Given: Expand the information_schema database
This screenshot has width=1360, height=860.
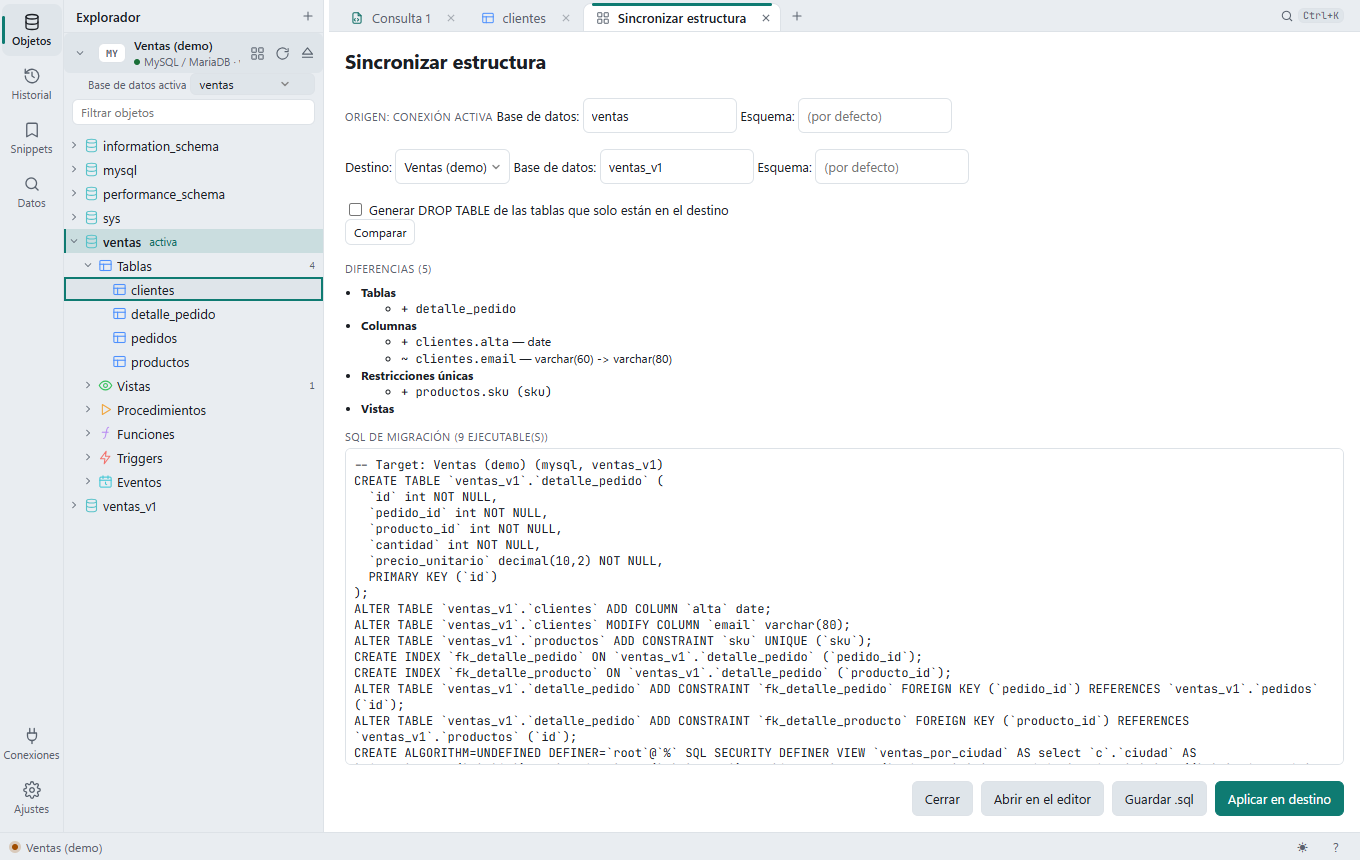Looking at the screenshot, I should [x=74, y=146].
